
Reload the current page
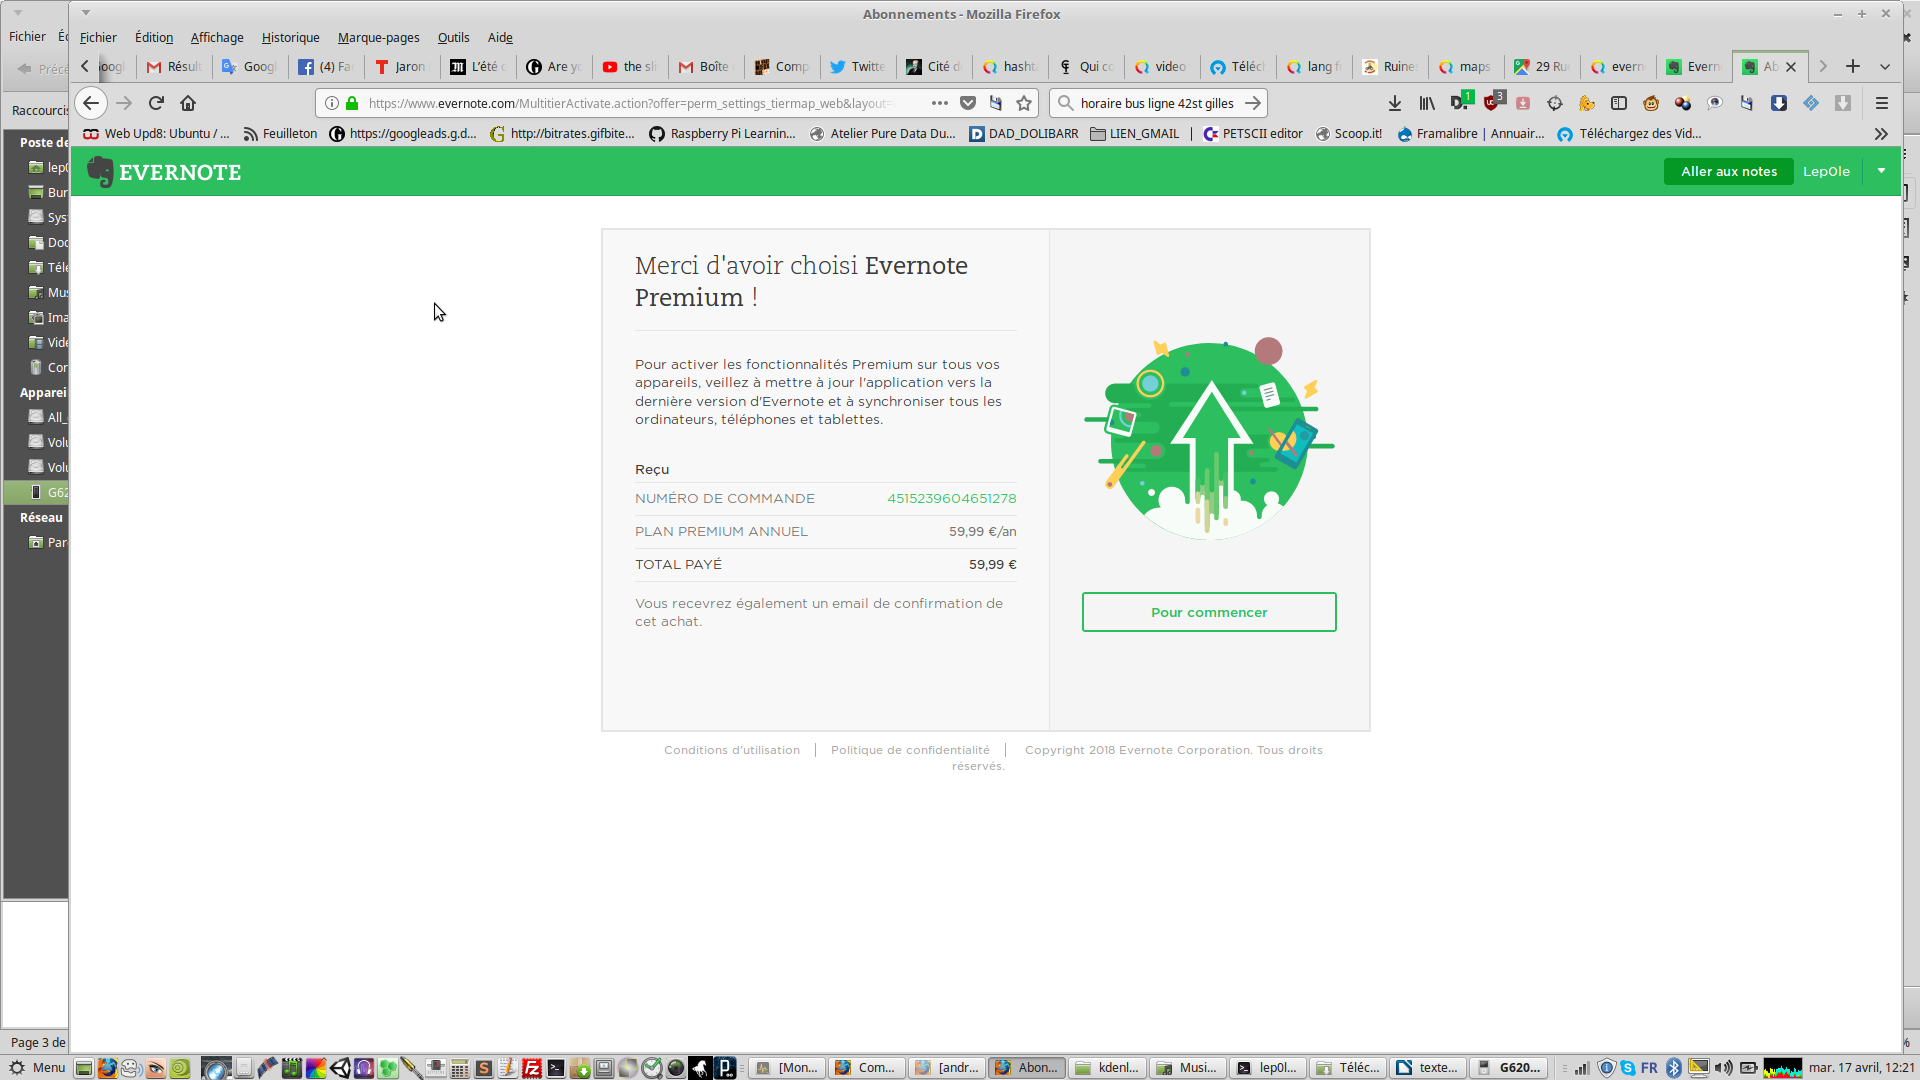[156, 103]
